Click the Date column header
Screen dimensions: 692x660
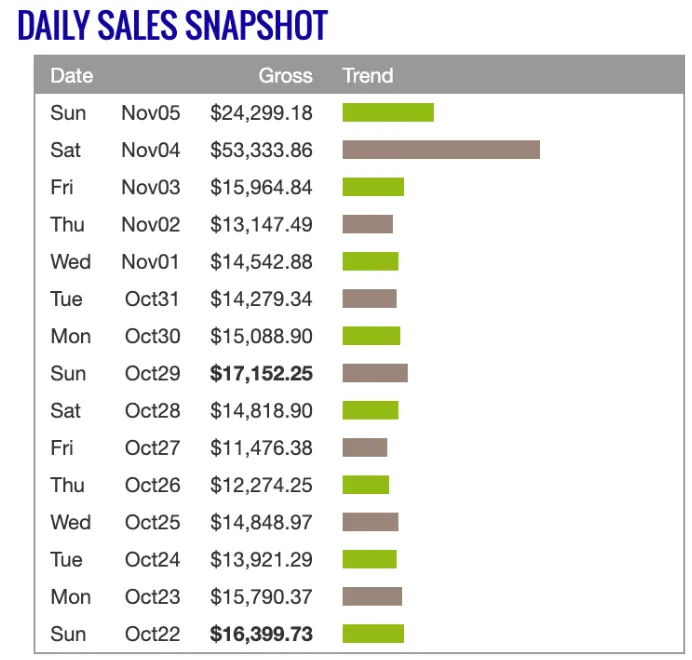(72, 75)
